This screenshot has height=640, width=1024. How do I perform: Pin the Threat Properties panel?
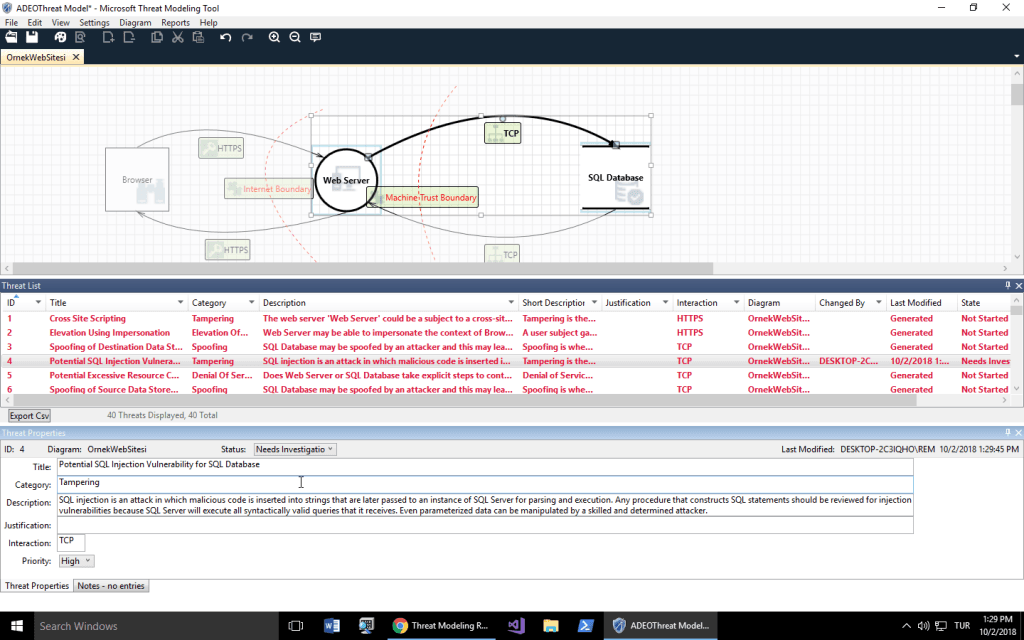pyautogui.click(x=1008, y=432)
